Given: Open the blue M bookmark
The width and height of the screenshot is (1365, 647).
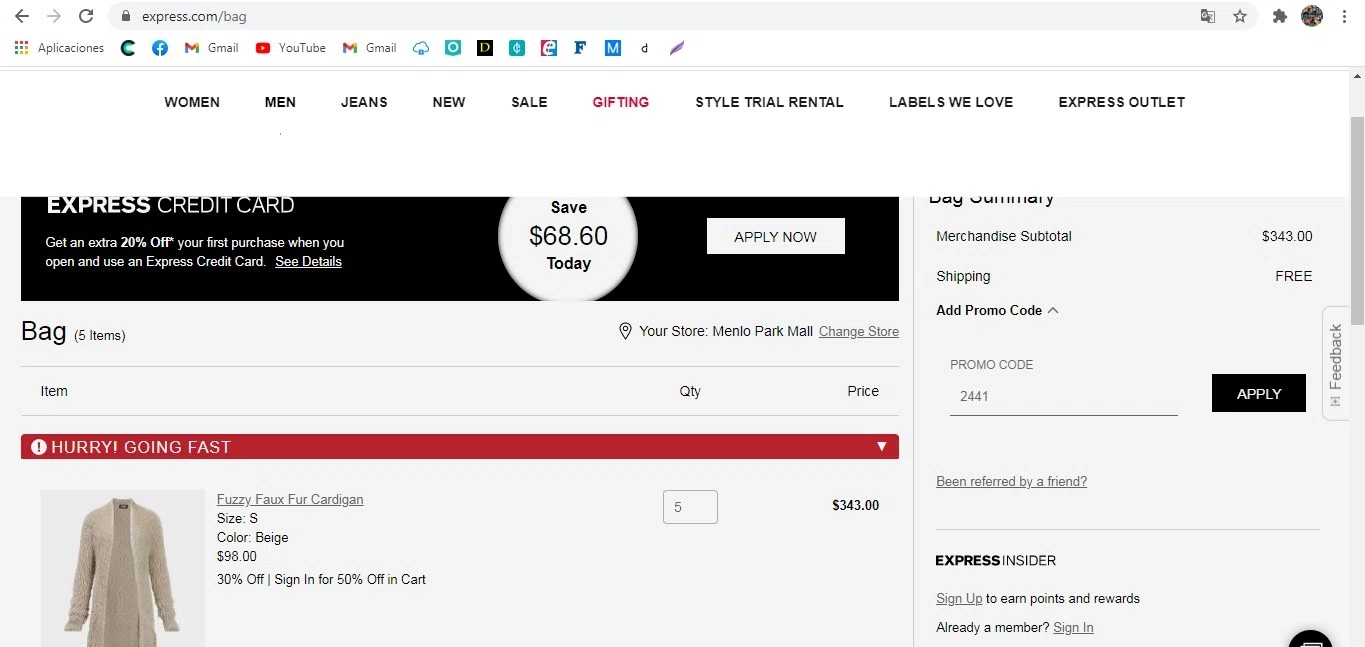Looking at the screenshot, I should pyautogui.click(x=613, y=47).
